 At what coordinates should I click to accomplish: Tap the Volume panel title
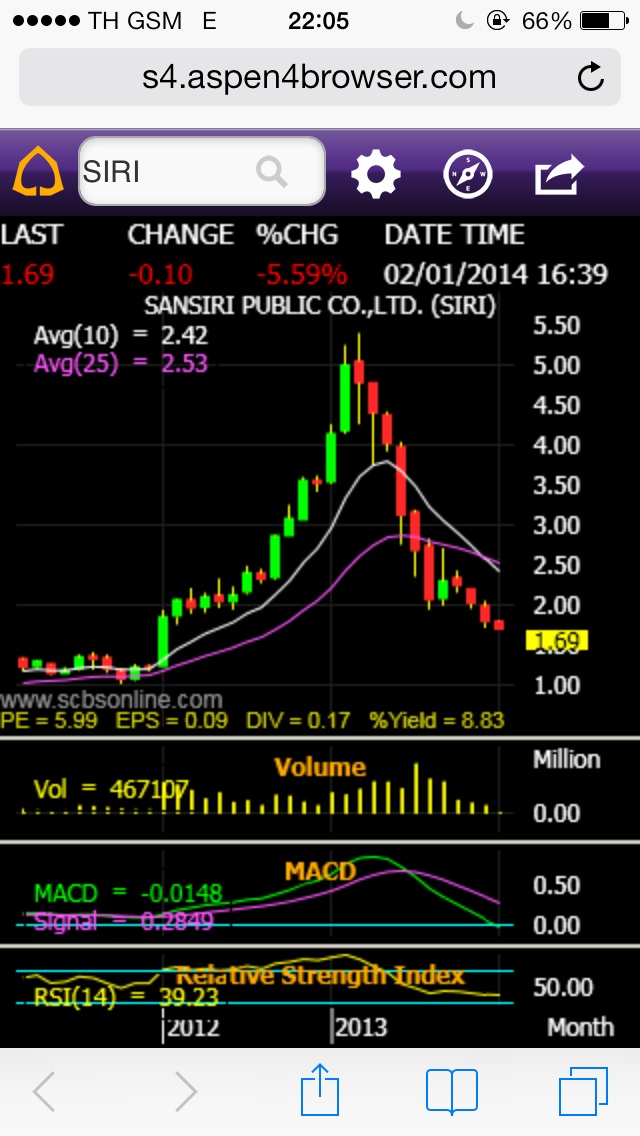(x=320, y=767)
